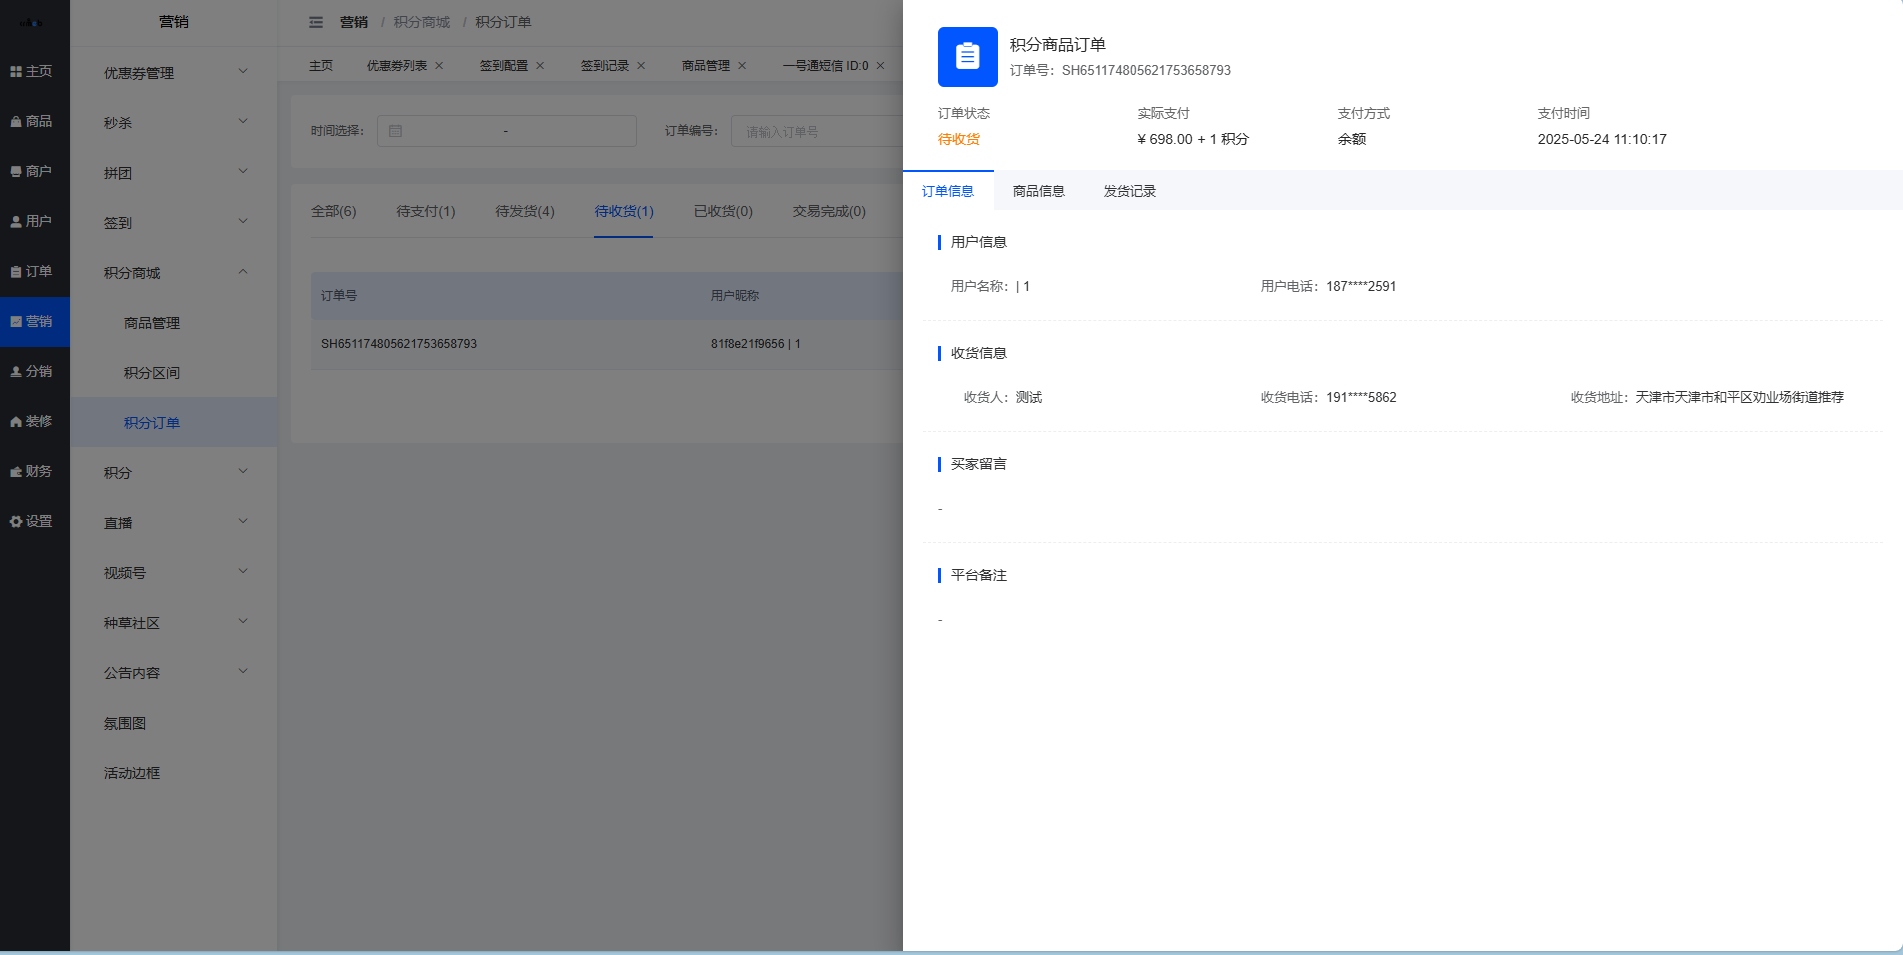The width and height of the screenshot is (1903, 955).
Task: Switch to the 商品信息 tab
Action: coord(1038,191)
